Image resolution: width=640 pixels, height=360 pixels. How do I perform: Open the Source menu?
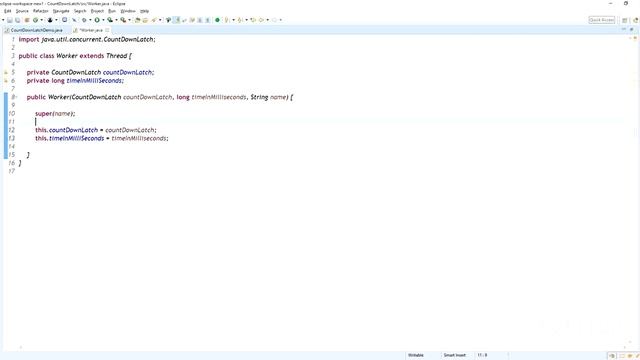22,11
